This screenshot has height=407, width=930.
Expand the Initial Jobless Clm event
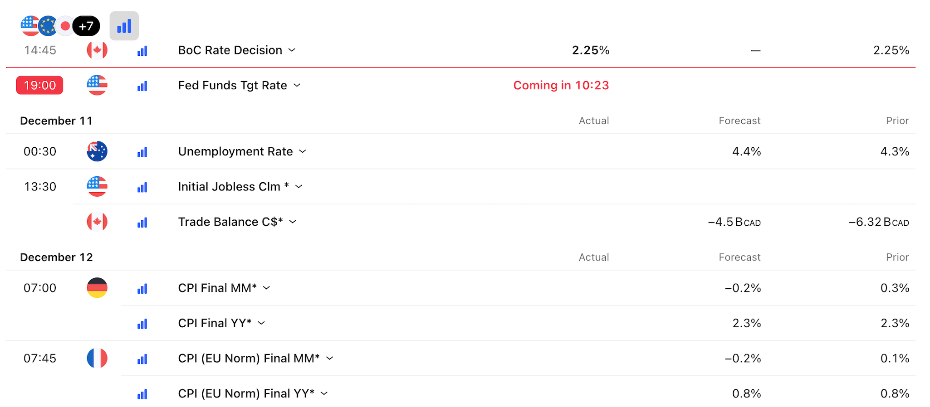[240, 187]
